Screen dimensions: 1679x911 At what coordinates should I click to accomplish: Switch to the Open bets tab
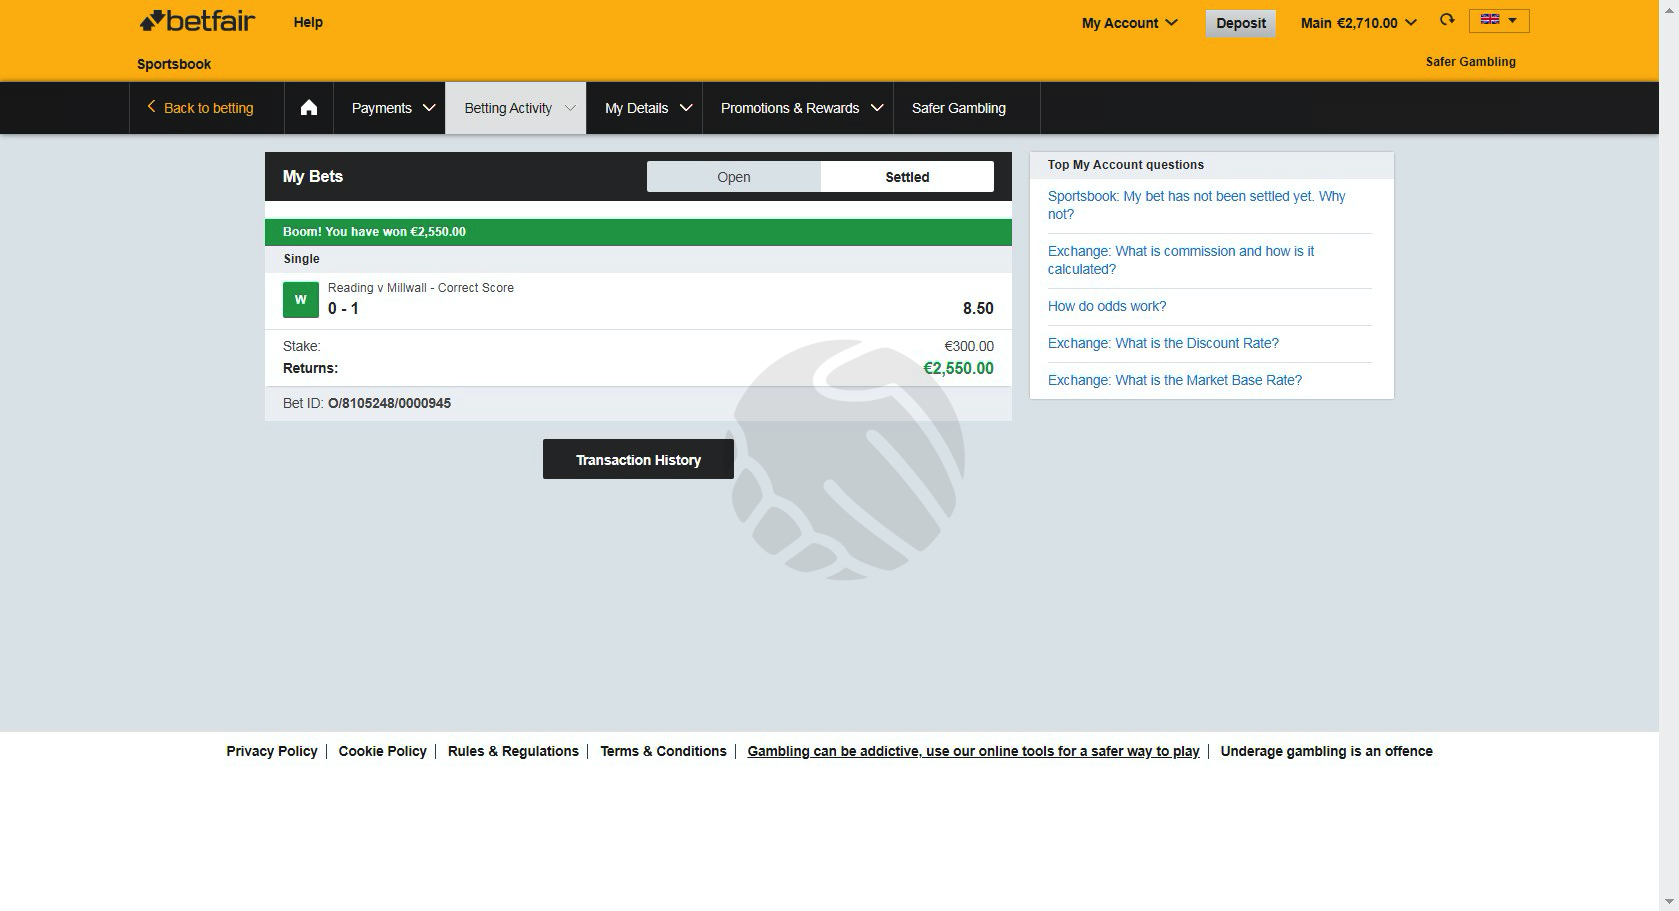(734, 177)
